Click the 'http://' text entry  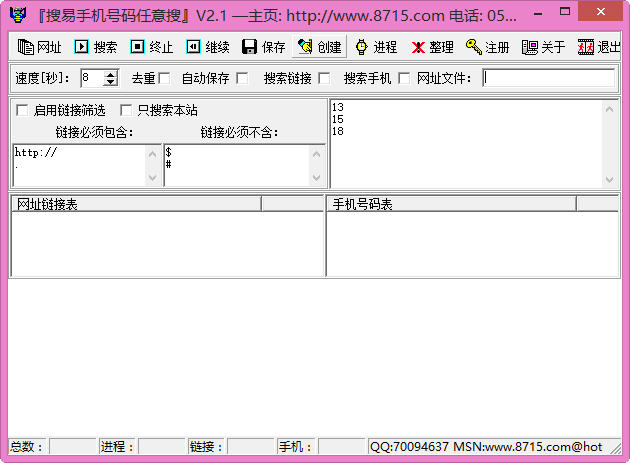[x=35, y=152]
